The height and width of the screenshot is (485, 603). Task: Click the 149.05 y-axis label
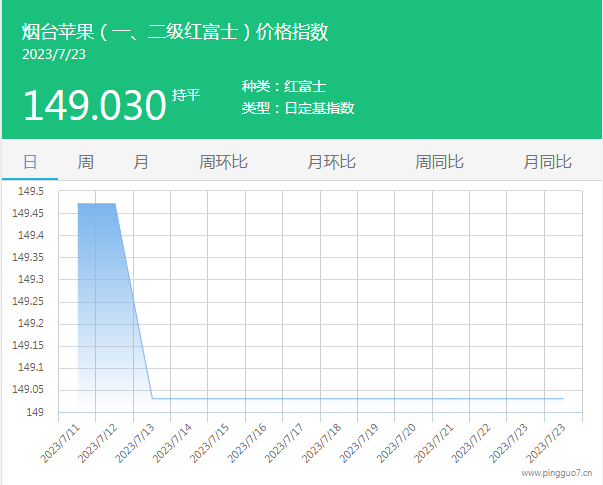[26, 390]
